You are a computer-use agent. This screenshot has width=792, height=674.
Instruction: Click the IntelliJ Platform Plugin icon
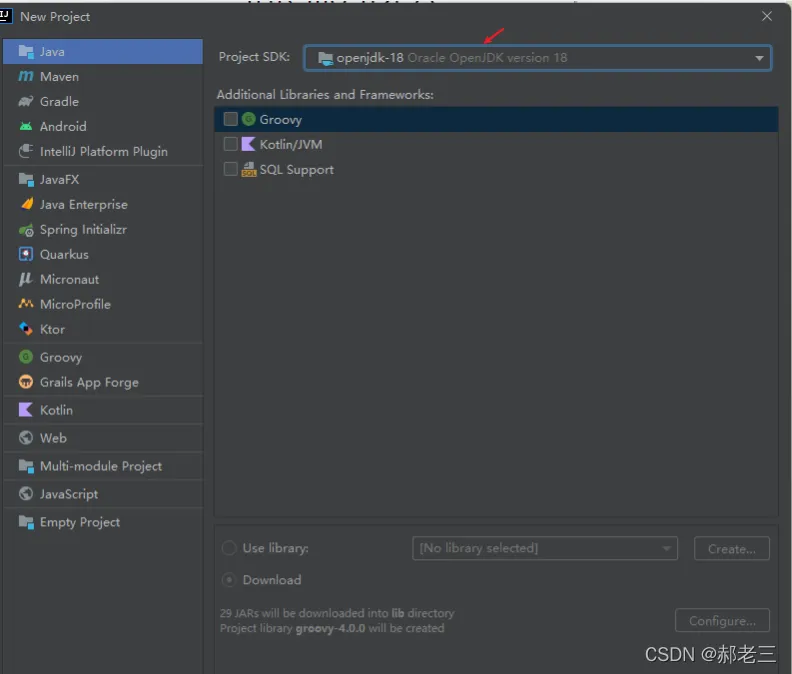pos(26,151)
